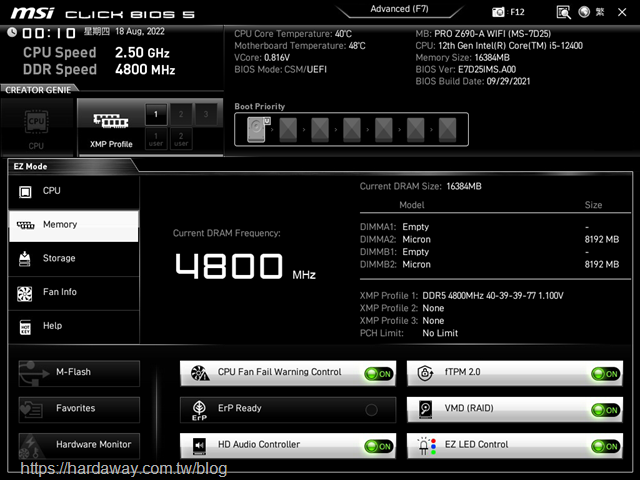Select XMP profile 3

pyautogui.click(x=206, y=114)
